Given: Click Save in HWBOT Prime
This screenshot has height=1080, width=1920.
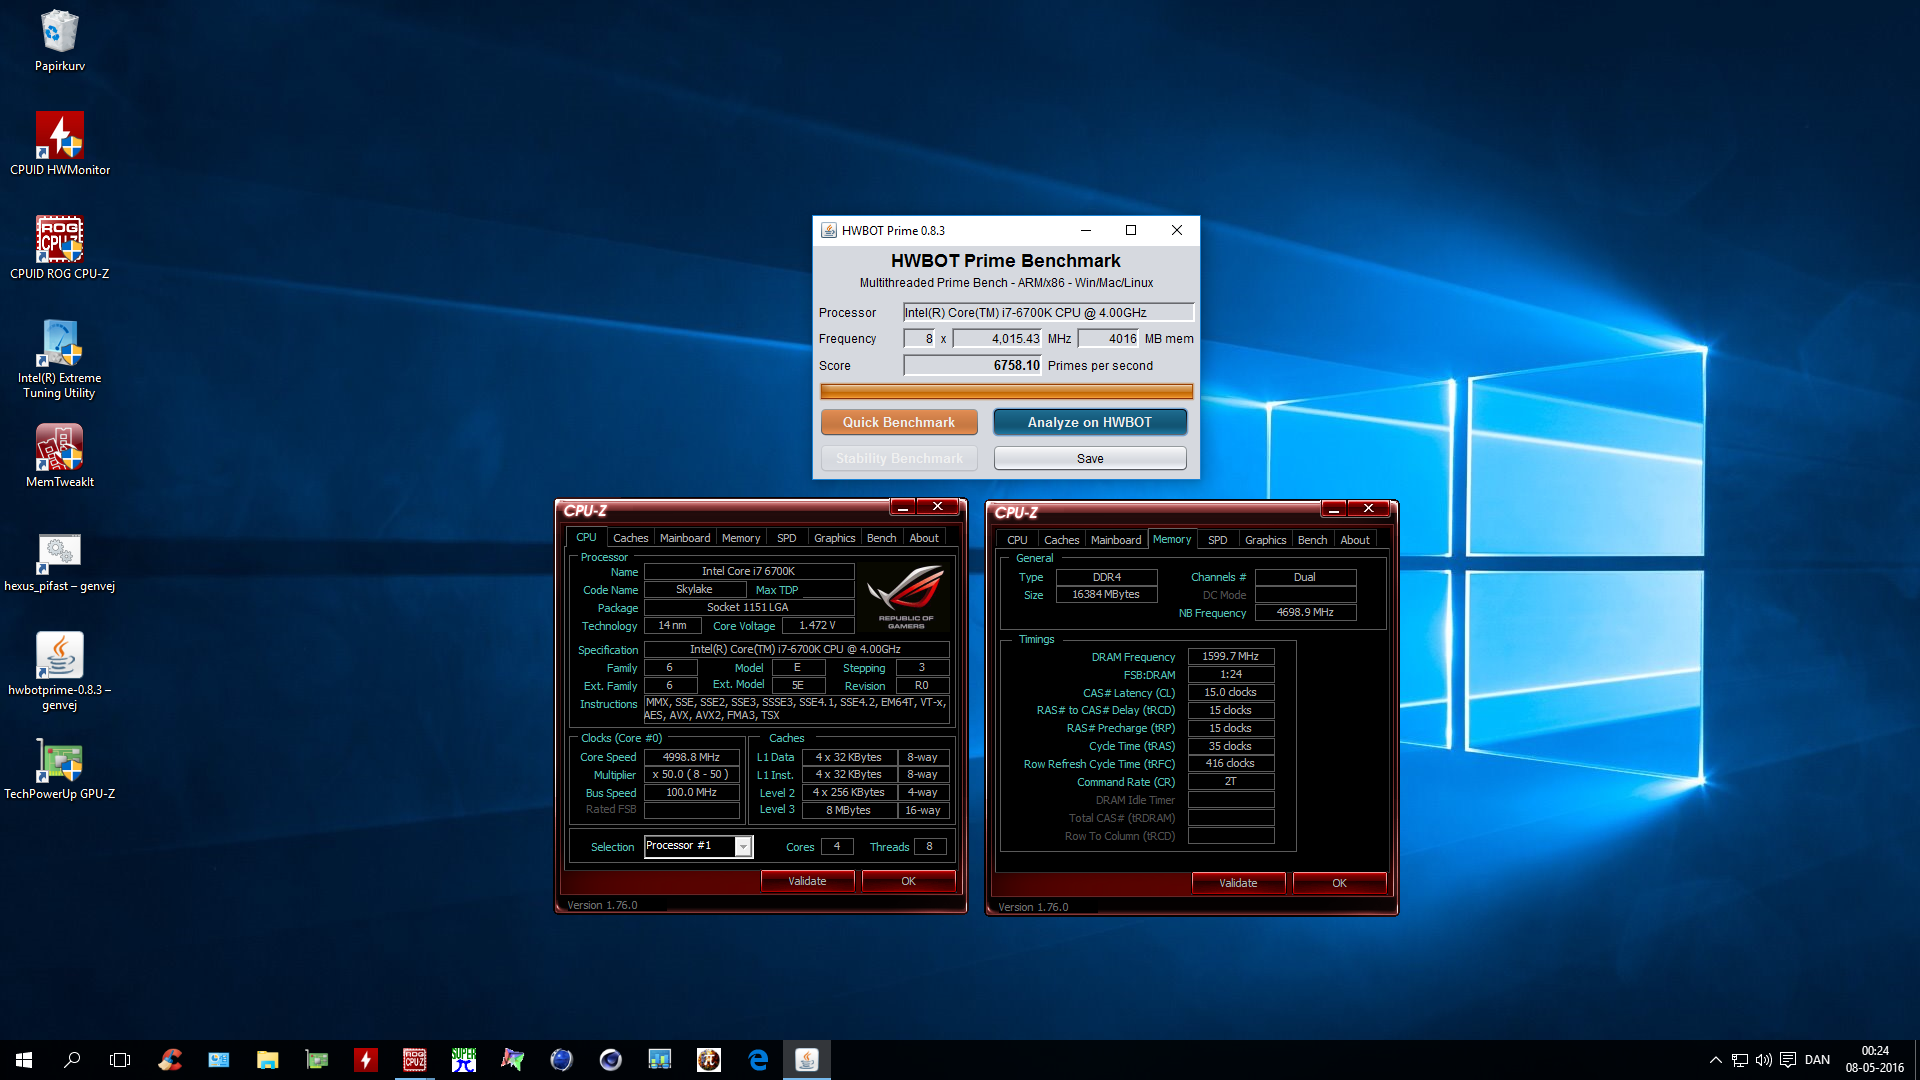Looking at the screenshot, I should coord(1090,458).
